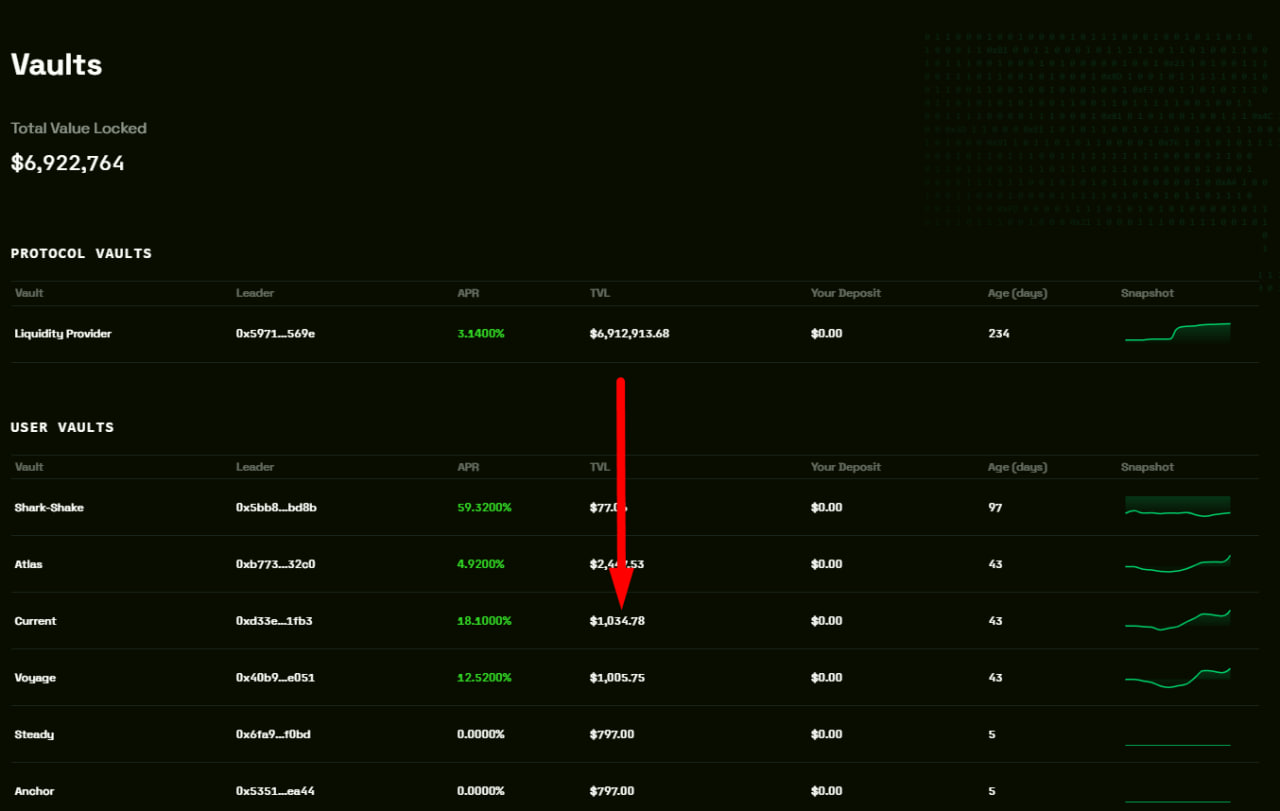Screen dimensions: 1280x811
Task: Click the 0.0000% APR in Anchor row
Action: pos(481,791)
